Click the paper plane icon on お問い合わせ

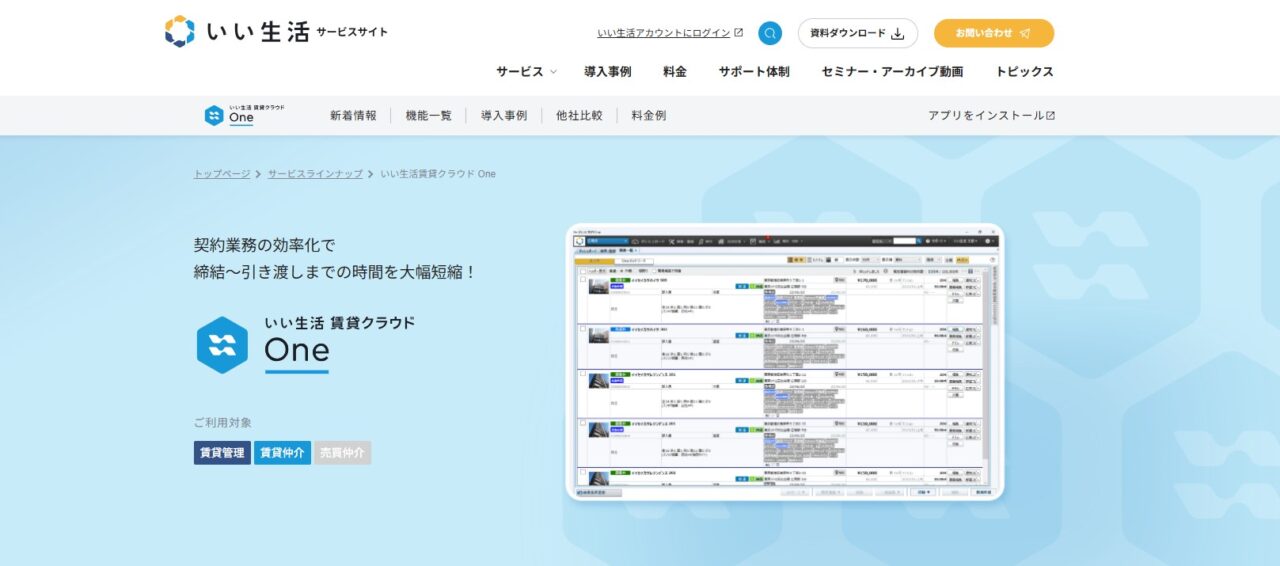[x=1025, y=33]
